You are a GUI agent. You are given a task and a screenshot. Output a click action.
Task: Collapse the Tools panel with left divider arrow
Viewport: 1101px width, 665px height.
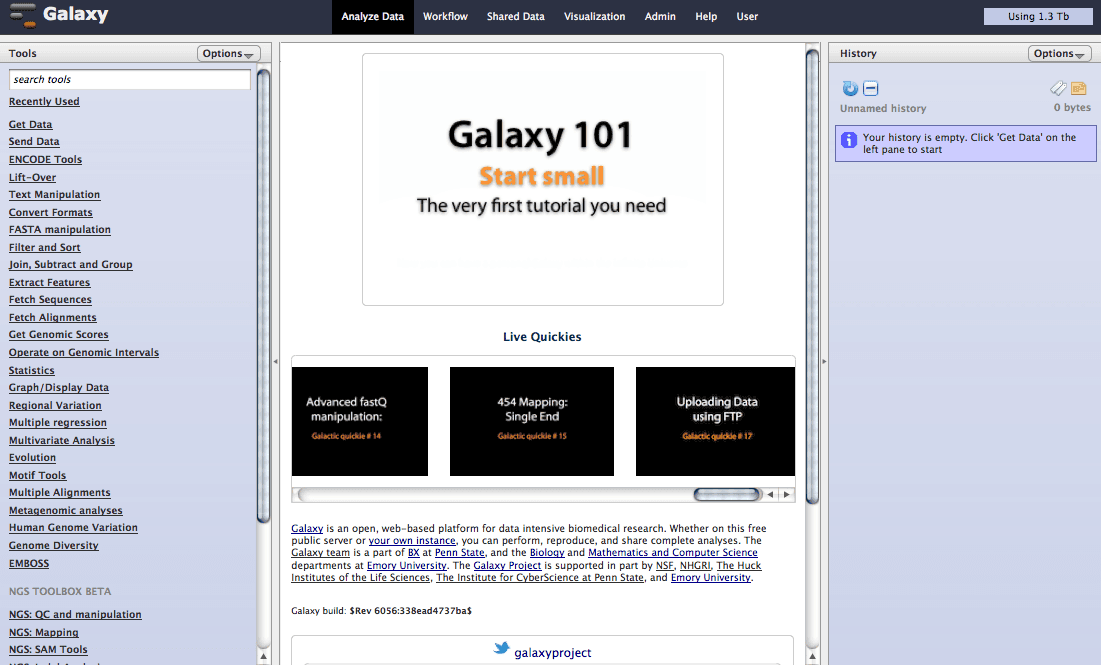pos(275,362)
